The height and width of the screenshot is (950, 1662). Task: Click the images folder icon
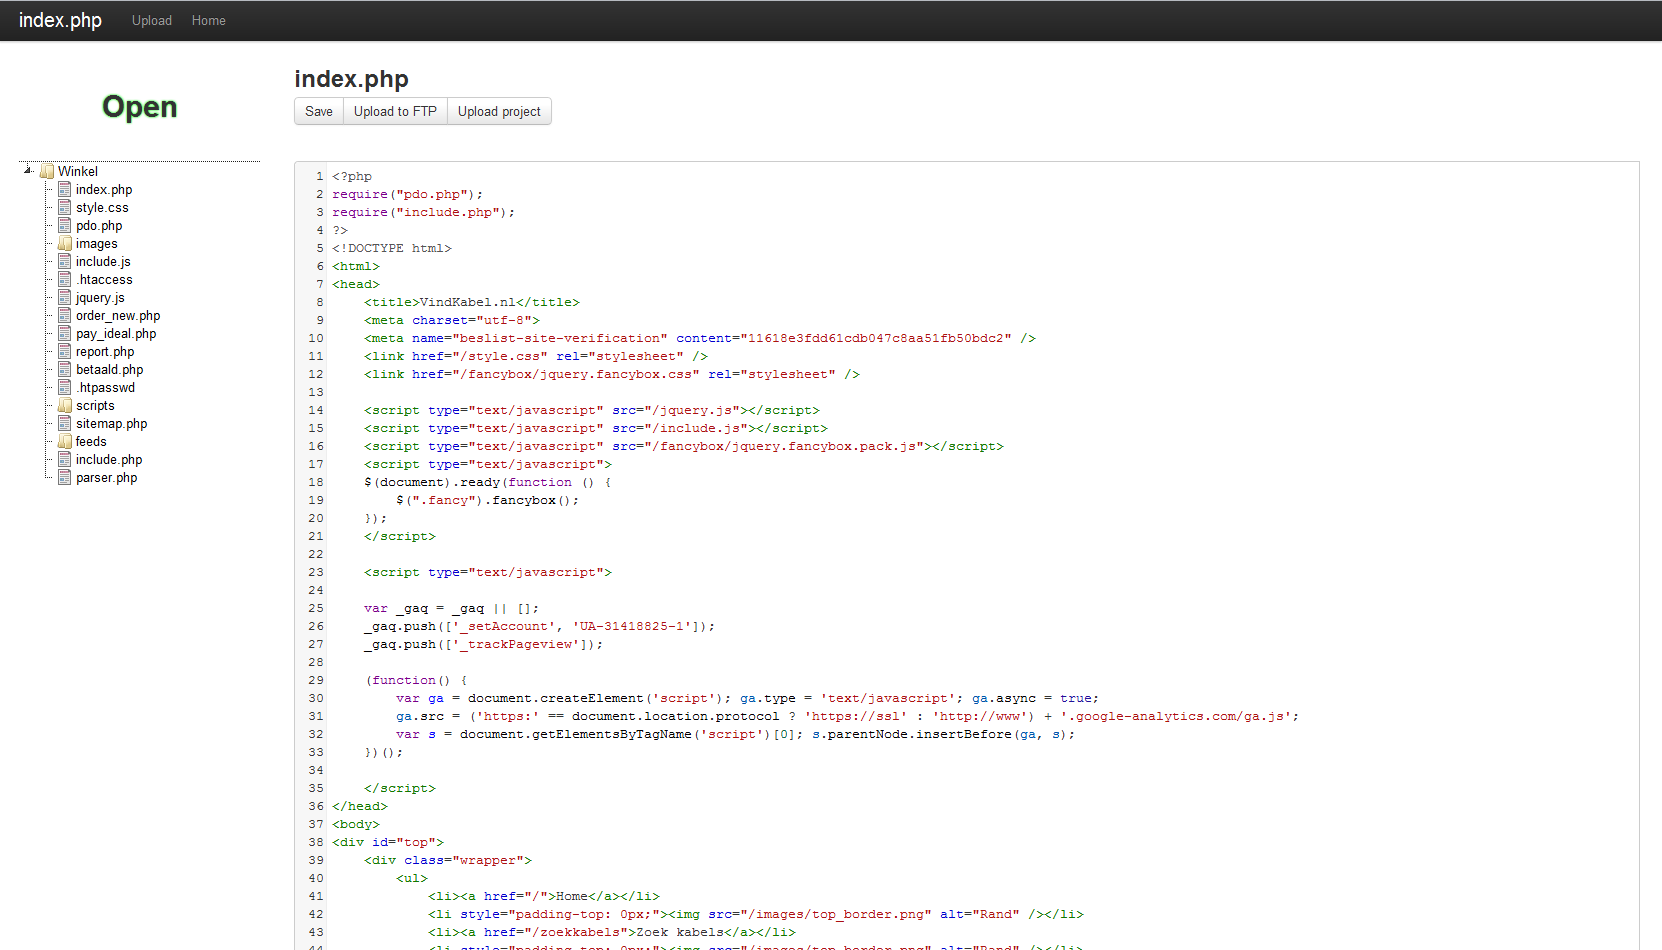(65, 243)
